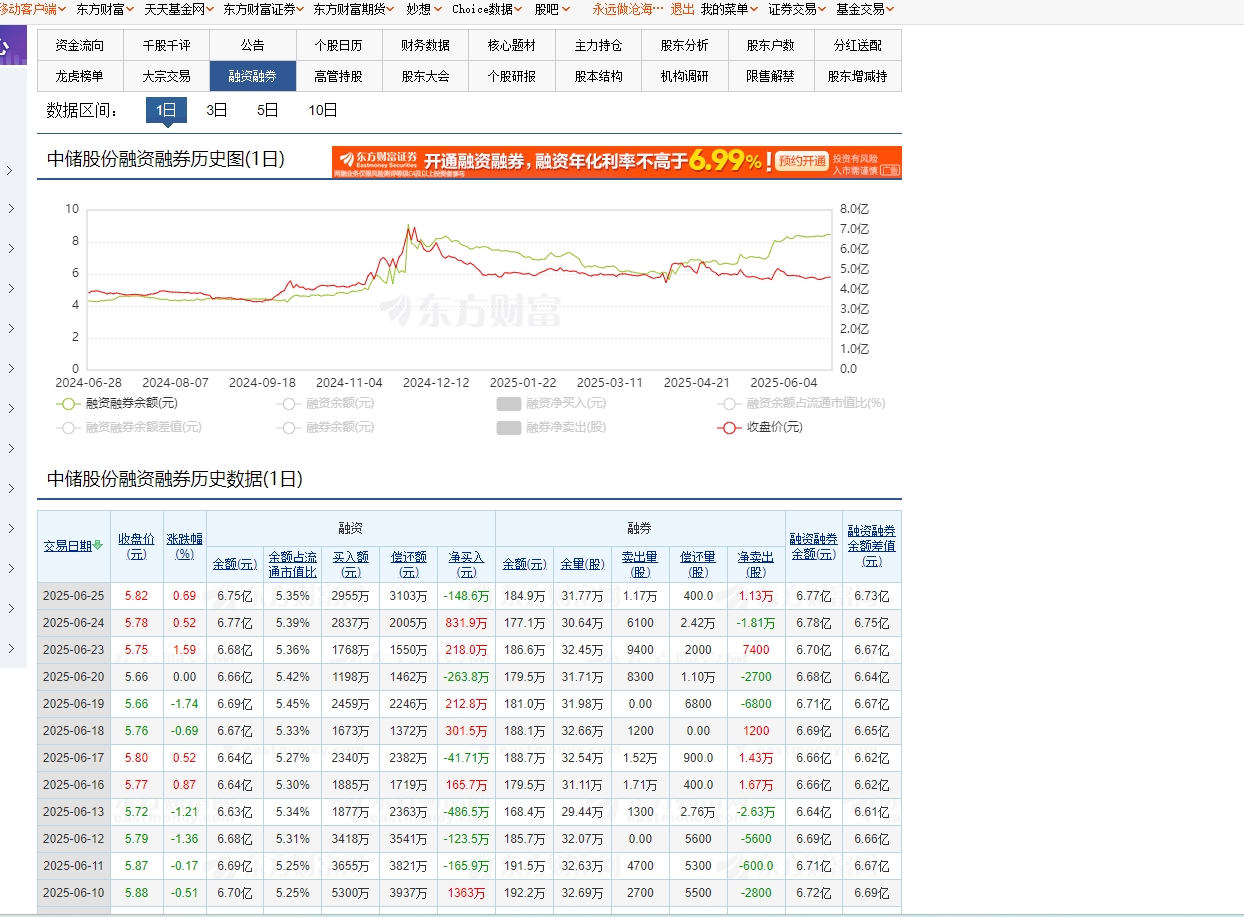The image size is (1244, 917).
Task: Expand the 天天基金网 top menu
Action: click(180, 9)
